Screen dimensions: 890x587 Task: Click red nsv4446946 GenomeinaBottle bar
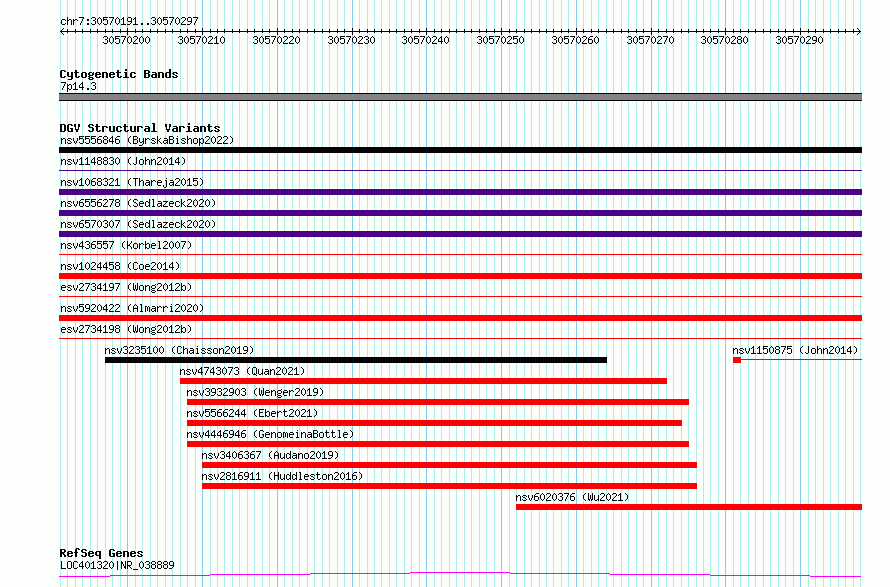[438, 444]
